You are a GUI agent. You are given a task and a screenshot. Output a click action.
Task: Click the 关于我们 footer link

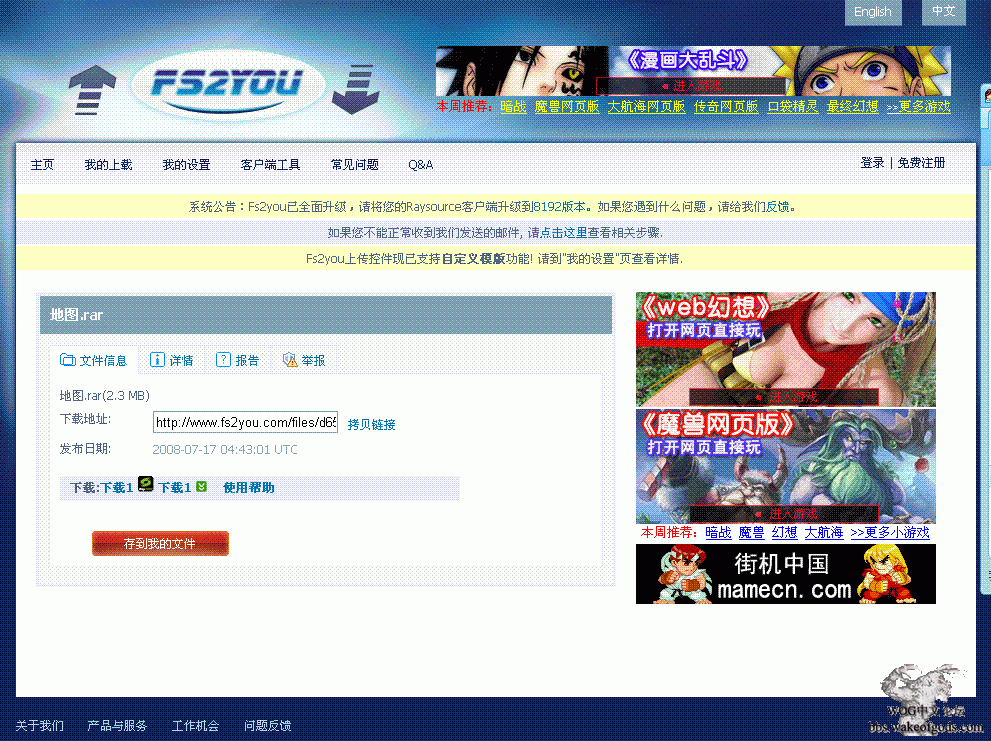pos(39,725)
